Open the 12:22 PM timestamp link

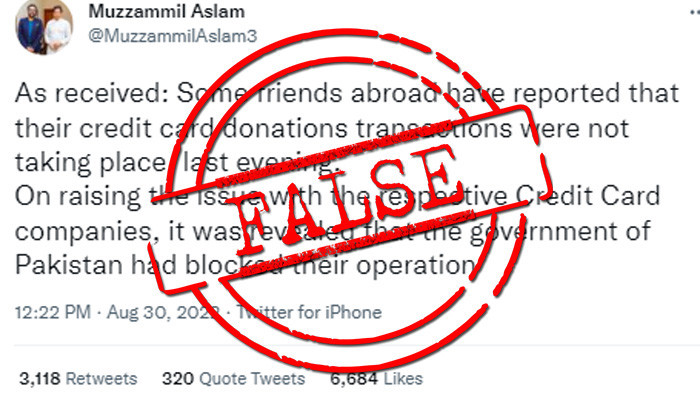[x=53, y=312]
